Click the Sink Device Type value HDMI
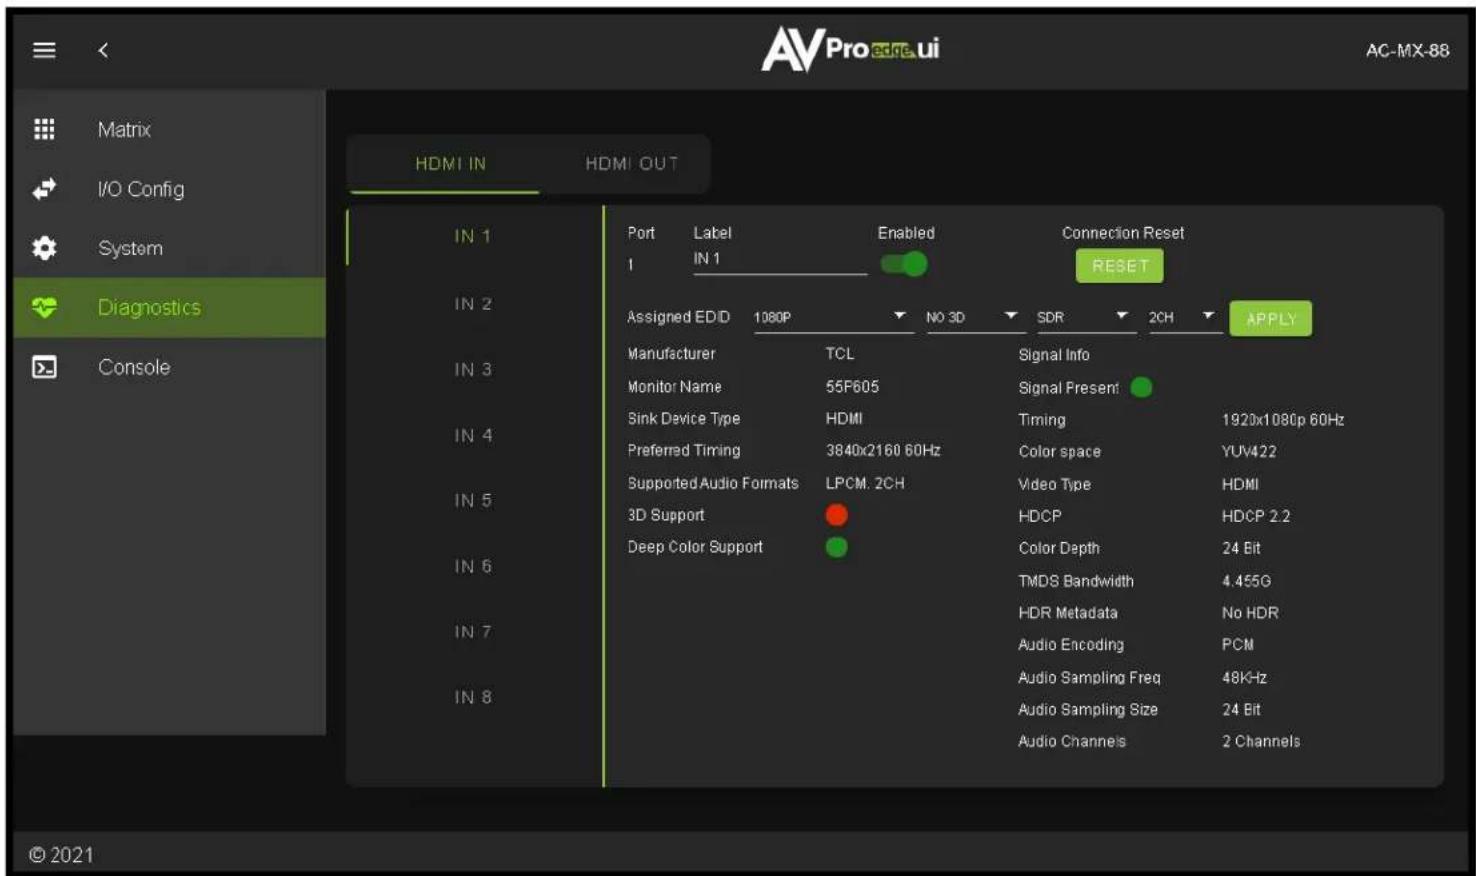The height and width of the screenshot is (876, 1476). click(x=844, y=418)
